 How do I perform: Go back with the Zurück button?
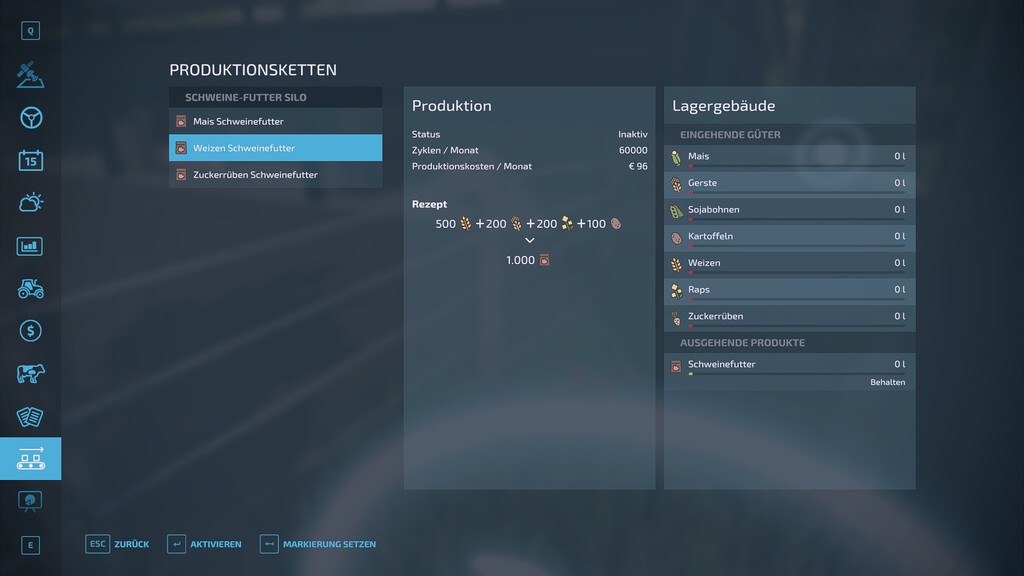tap(118, 544)
